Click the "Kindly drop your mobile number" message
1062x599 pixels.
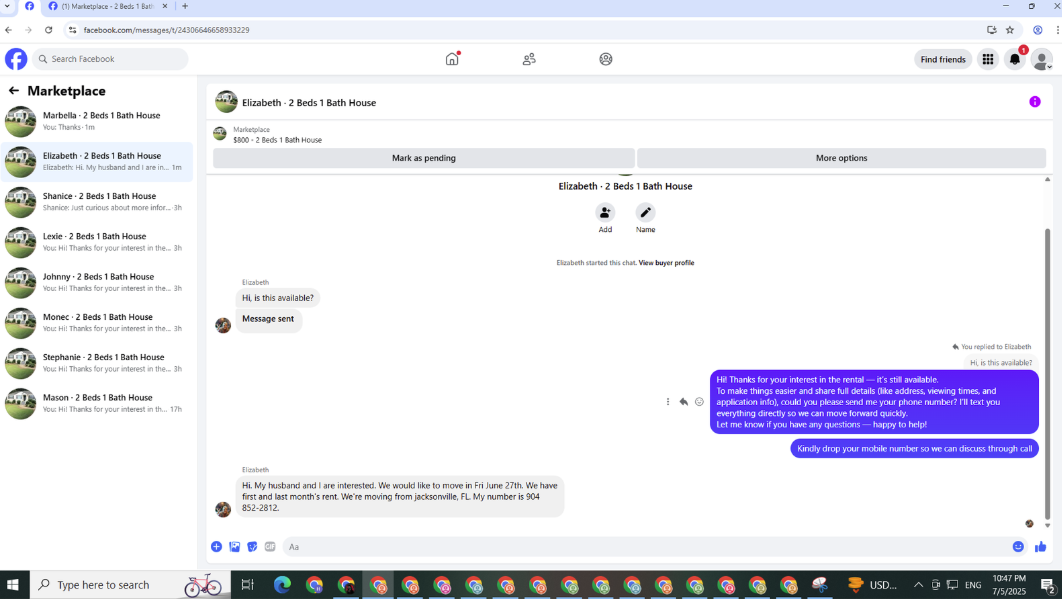(x=914, y=449)
